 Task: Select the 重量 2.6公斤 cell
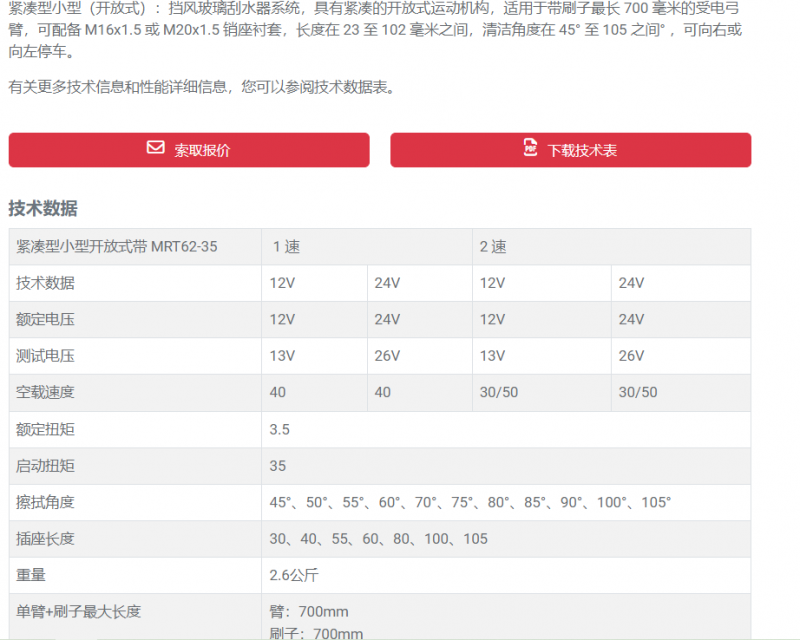(506, 575)
